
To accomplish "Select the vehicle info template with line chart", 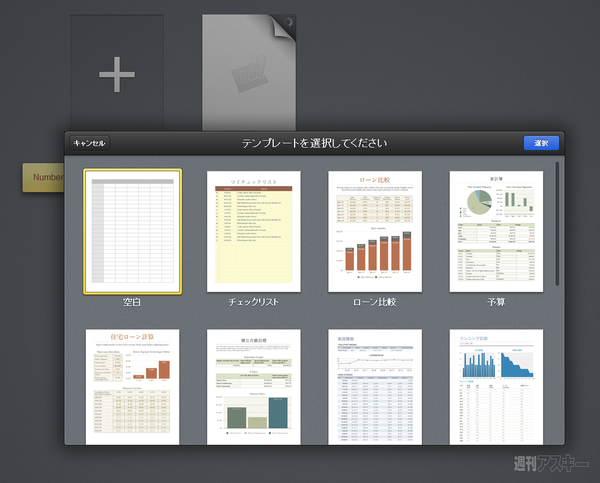I will tap(375, 387).
